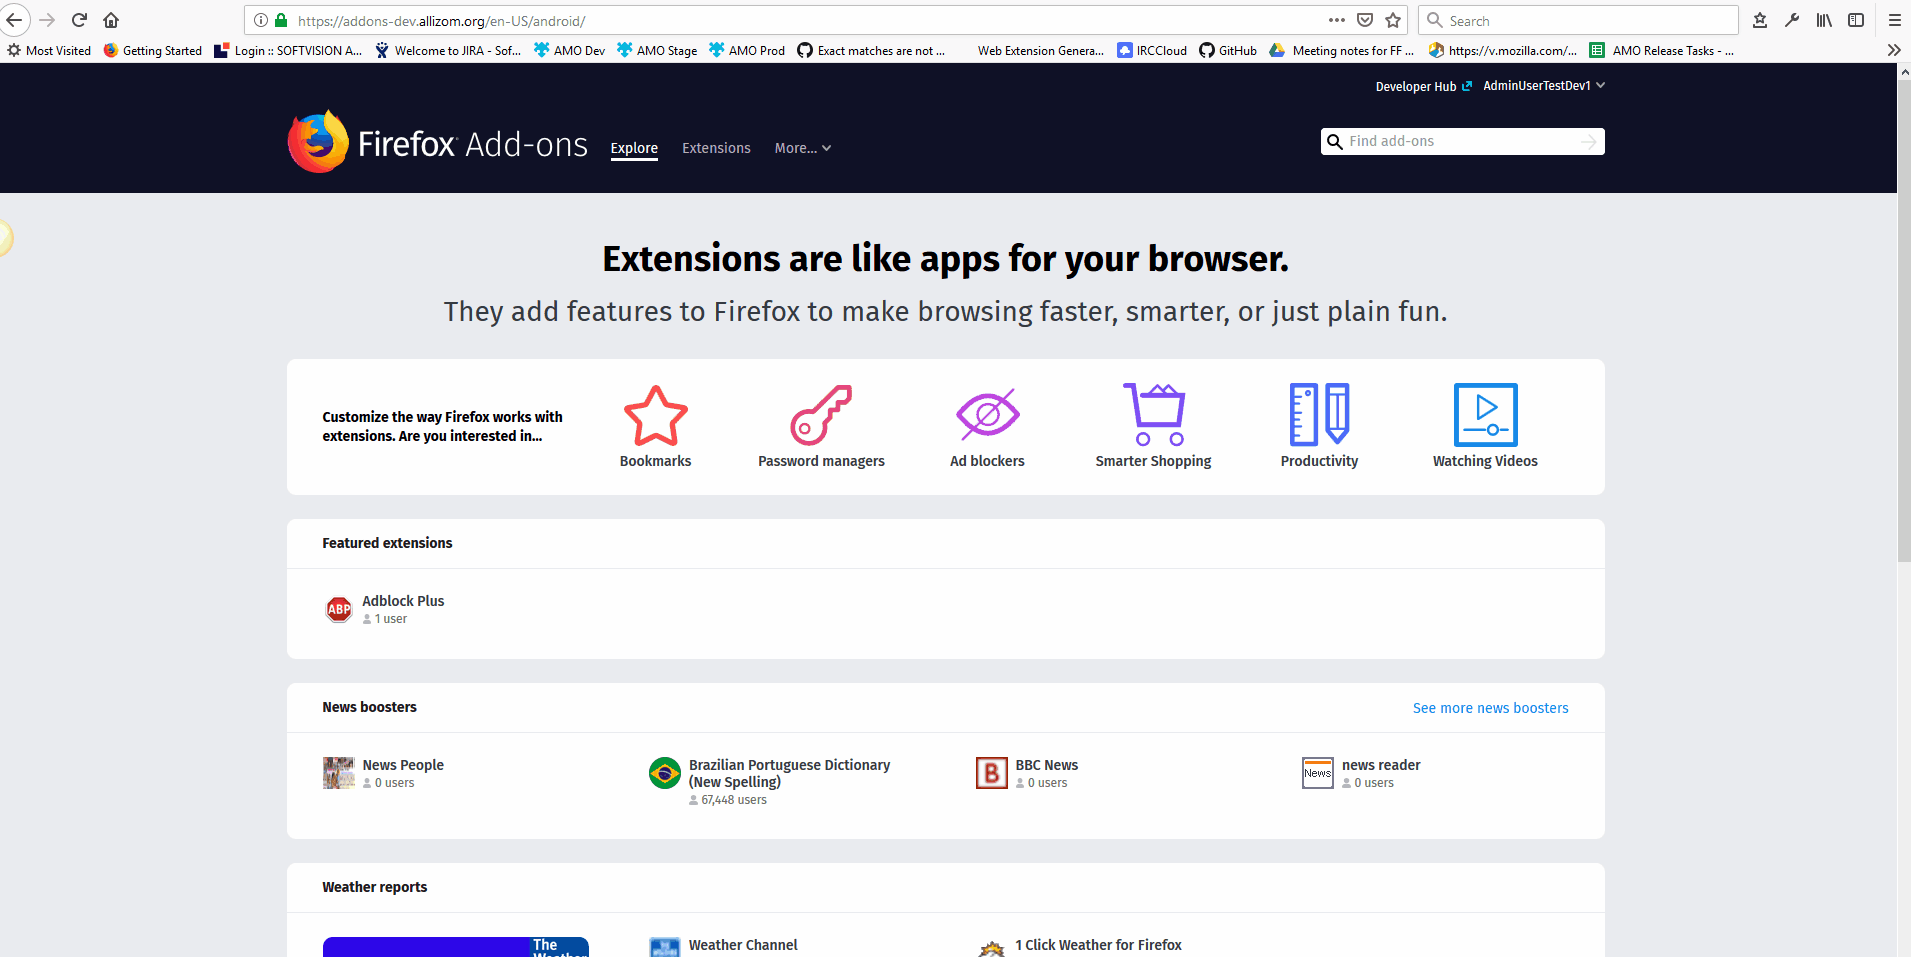Viewport: 1911px width, 957px height.
Task: Click the page vertical scrollbar thumb
Action: point(1904,320)
